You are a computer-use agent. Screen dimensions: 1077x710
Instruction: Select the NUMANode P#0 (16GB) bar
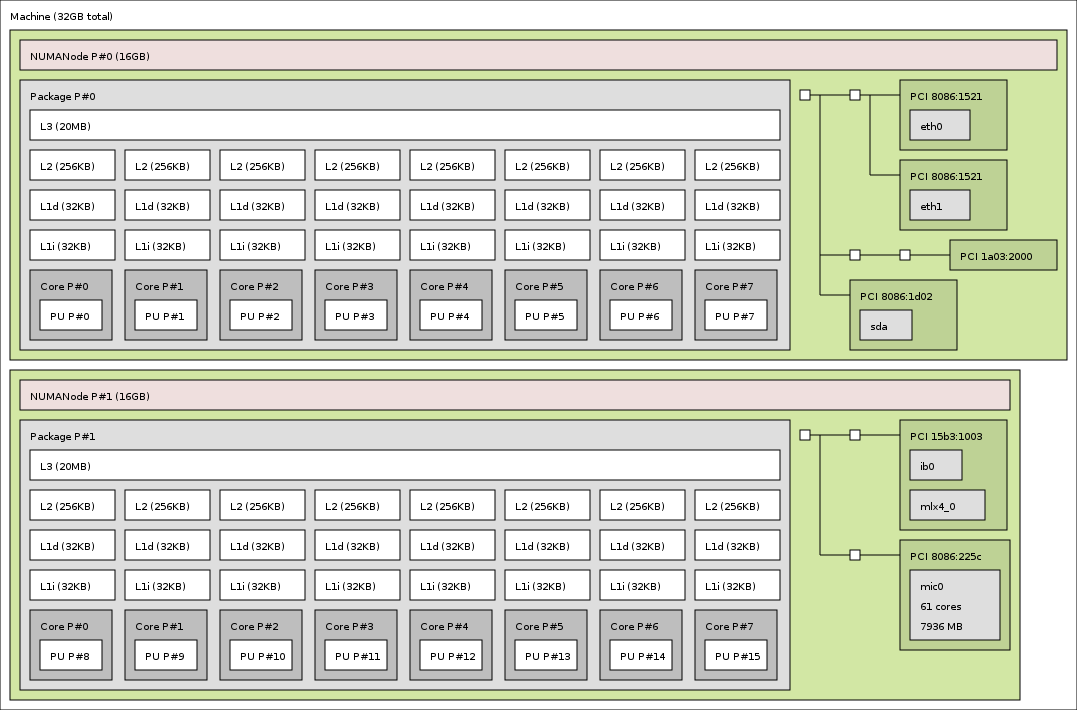pos(538,56)
